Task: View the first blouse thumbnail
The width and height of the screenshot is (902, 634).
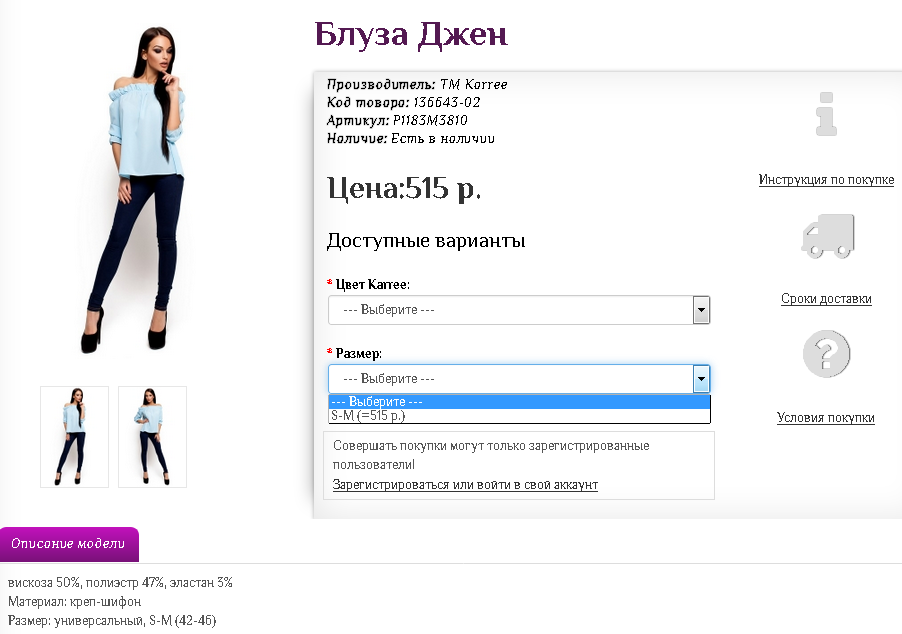Action: pyautogui.click(x=74, y=437)
